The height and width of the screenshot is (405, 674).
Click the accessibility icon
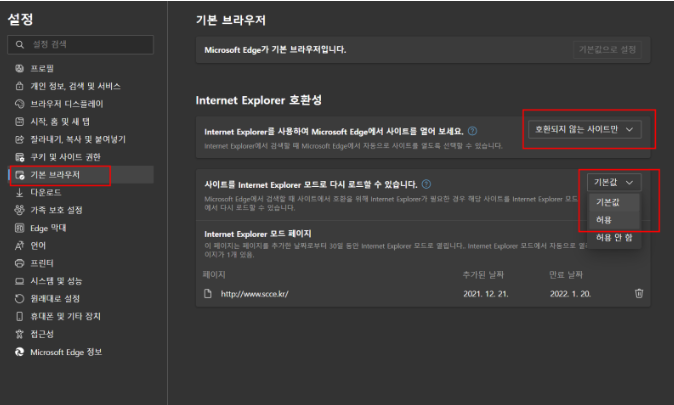coord(19,334)
